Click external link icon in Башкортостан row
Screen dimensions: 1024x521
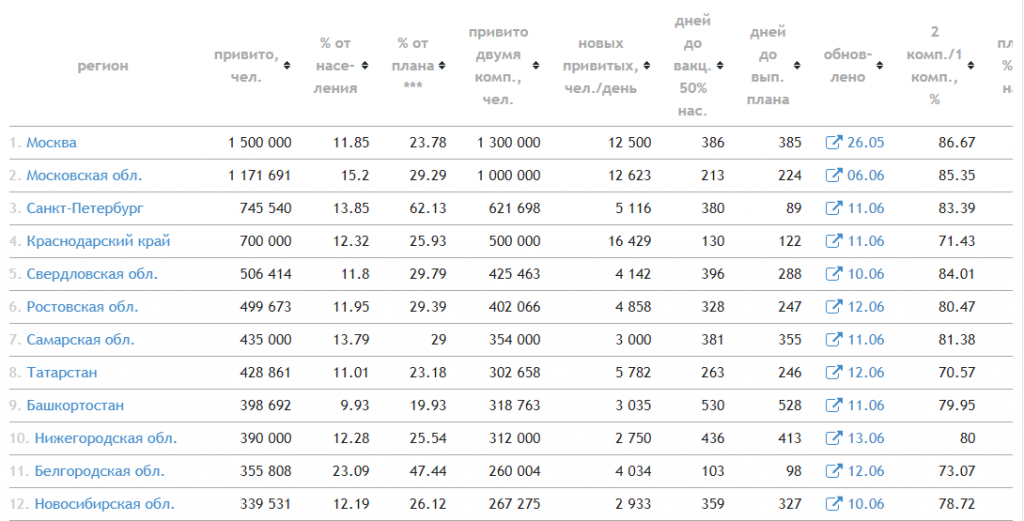(834, 405)
